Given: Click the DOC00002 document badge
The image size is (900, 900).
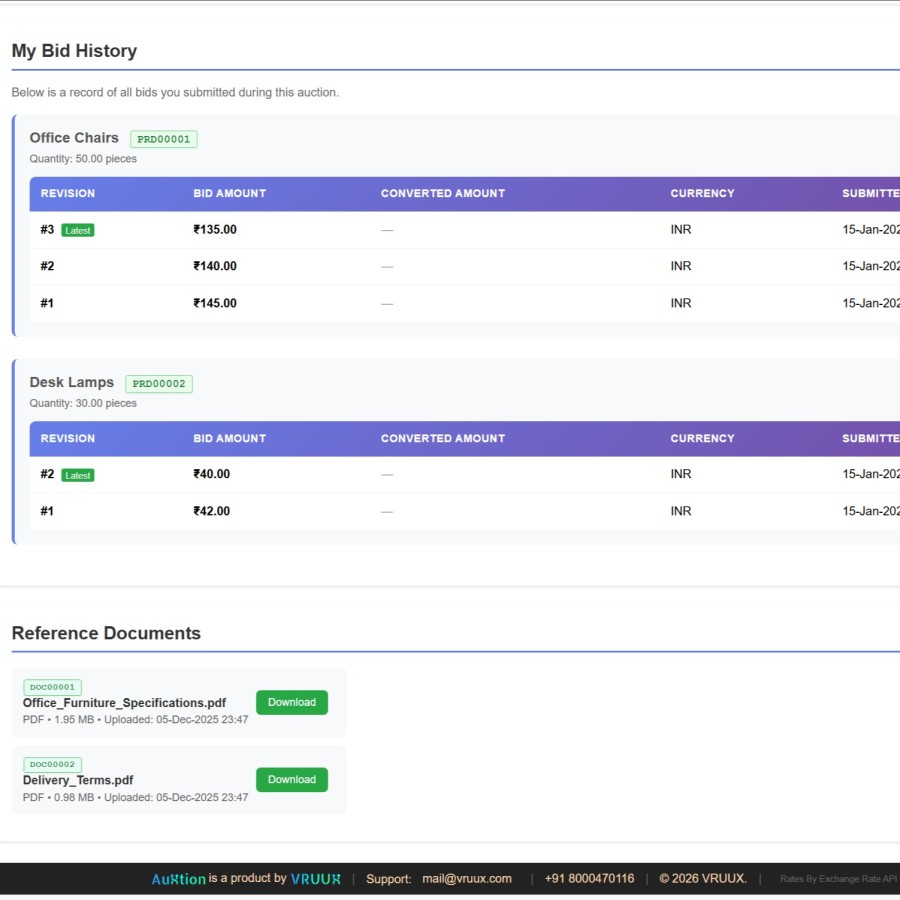Looking at the screenshot, I should [x=52, y=764].
